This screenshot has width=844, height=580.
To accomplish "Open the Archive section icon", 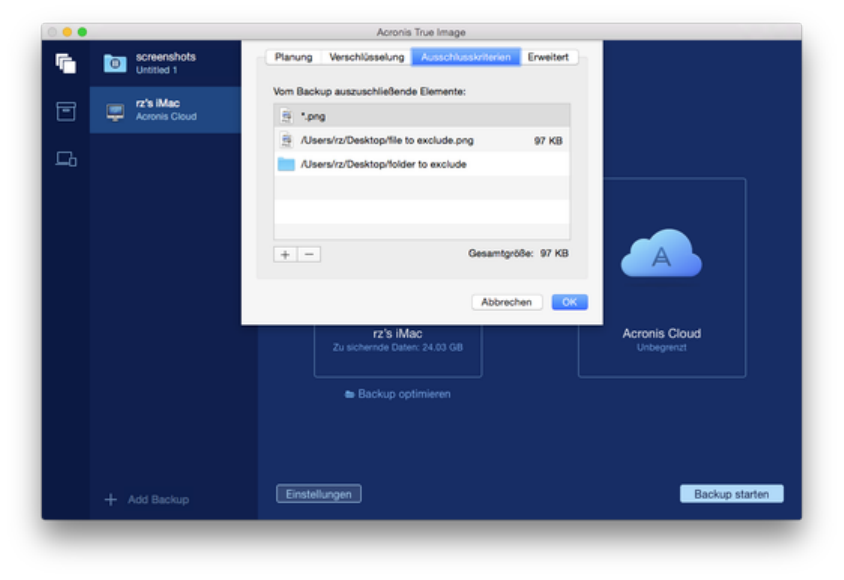I will (66, 112).
